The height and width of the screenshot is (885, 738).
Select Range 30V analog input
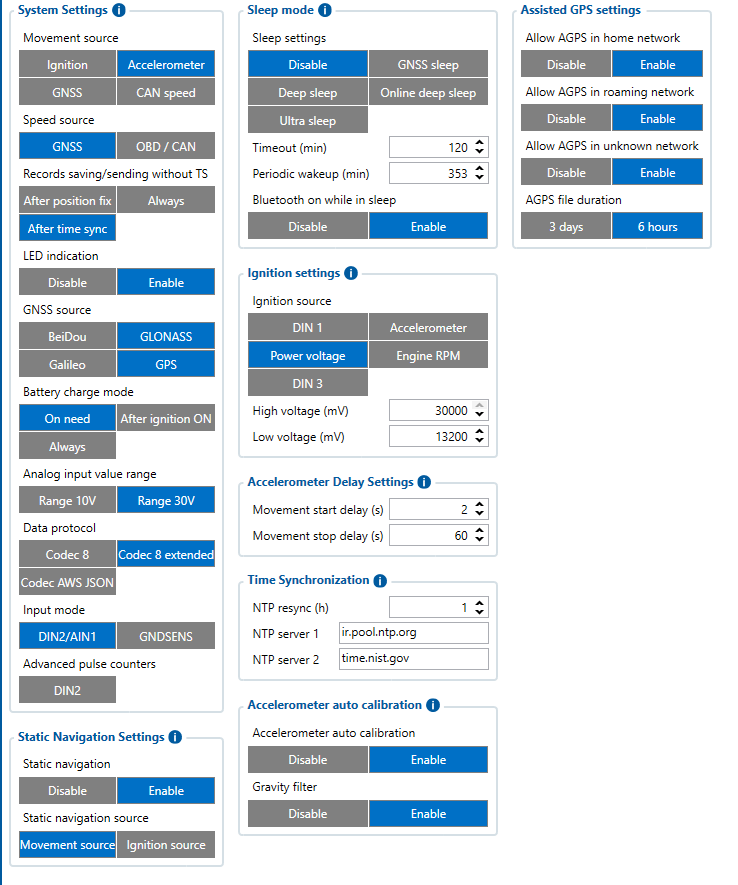(x=166, y=500)
